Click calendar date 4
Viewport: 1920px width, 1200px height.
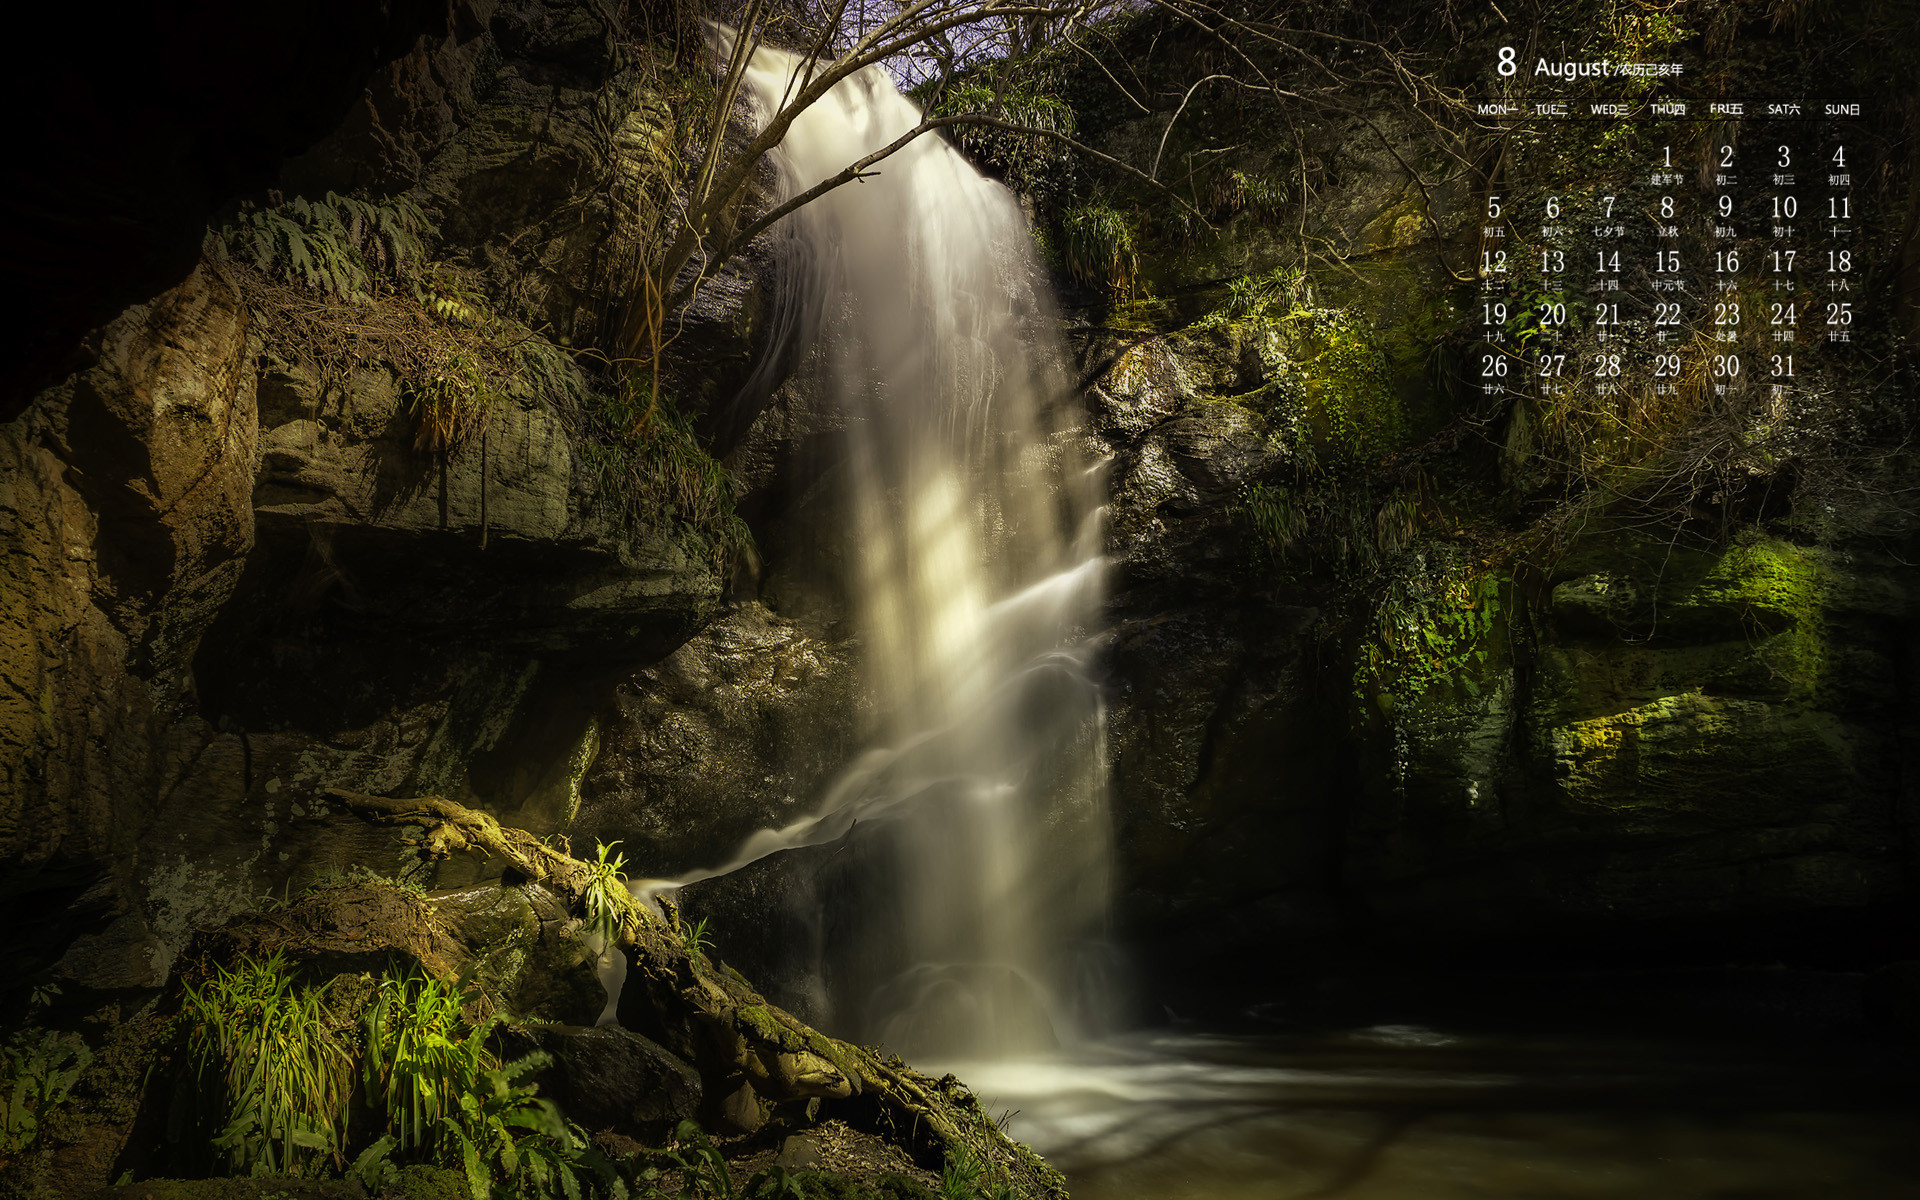coord(1838,158)
